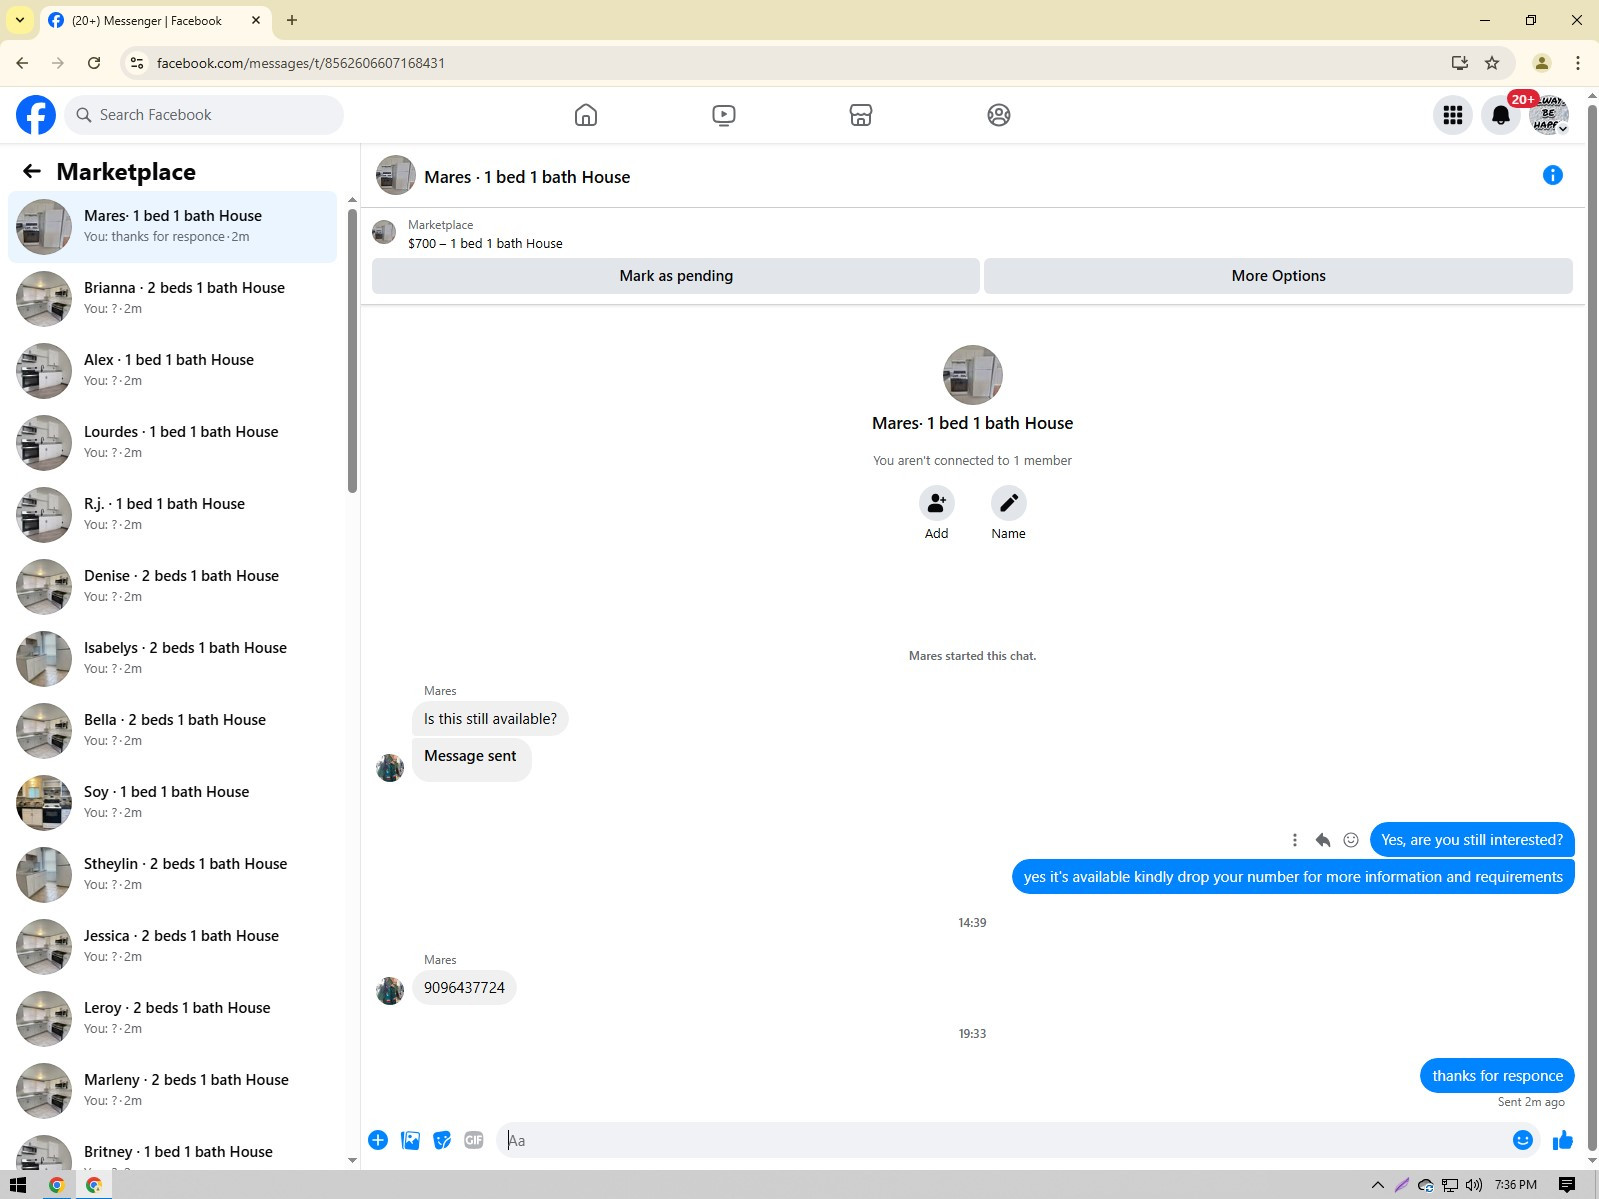Open chat with Isabelys, 2 beds 1 bath
1599x1199 pixels.
173,659
